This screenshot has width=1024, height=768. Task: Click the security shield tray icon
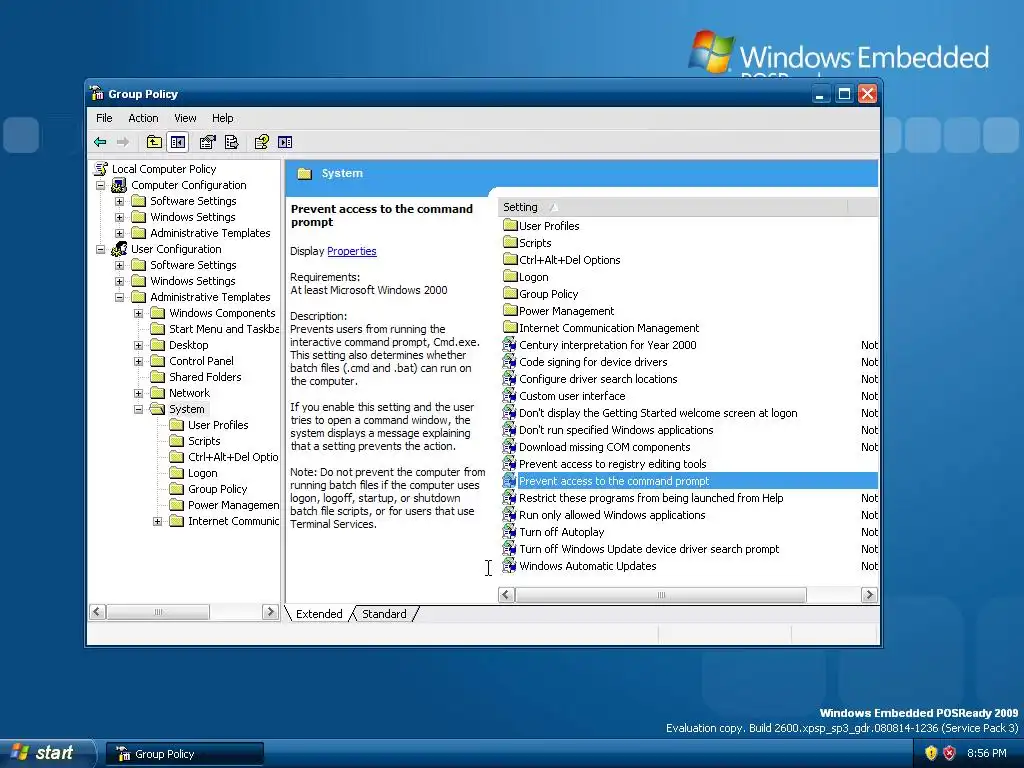(931, 753)
